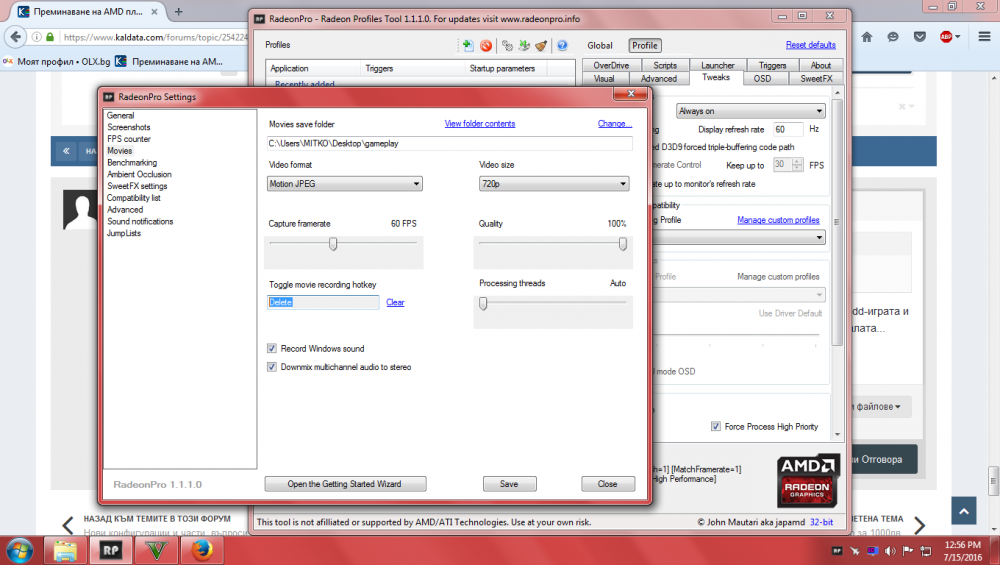
Task: Open the volume speaker tray icon
Action: coord(890,551)
